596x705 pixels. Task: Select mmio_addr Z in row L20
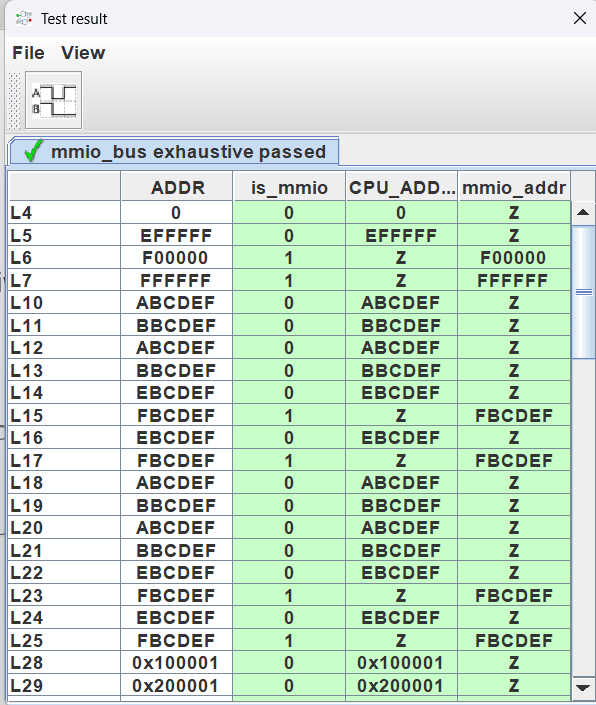point(514,527)
